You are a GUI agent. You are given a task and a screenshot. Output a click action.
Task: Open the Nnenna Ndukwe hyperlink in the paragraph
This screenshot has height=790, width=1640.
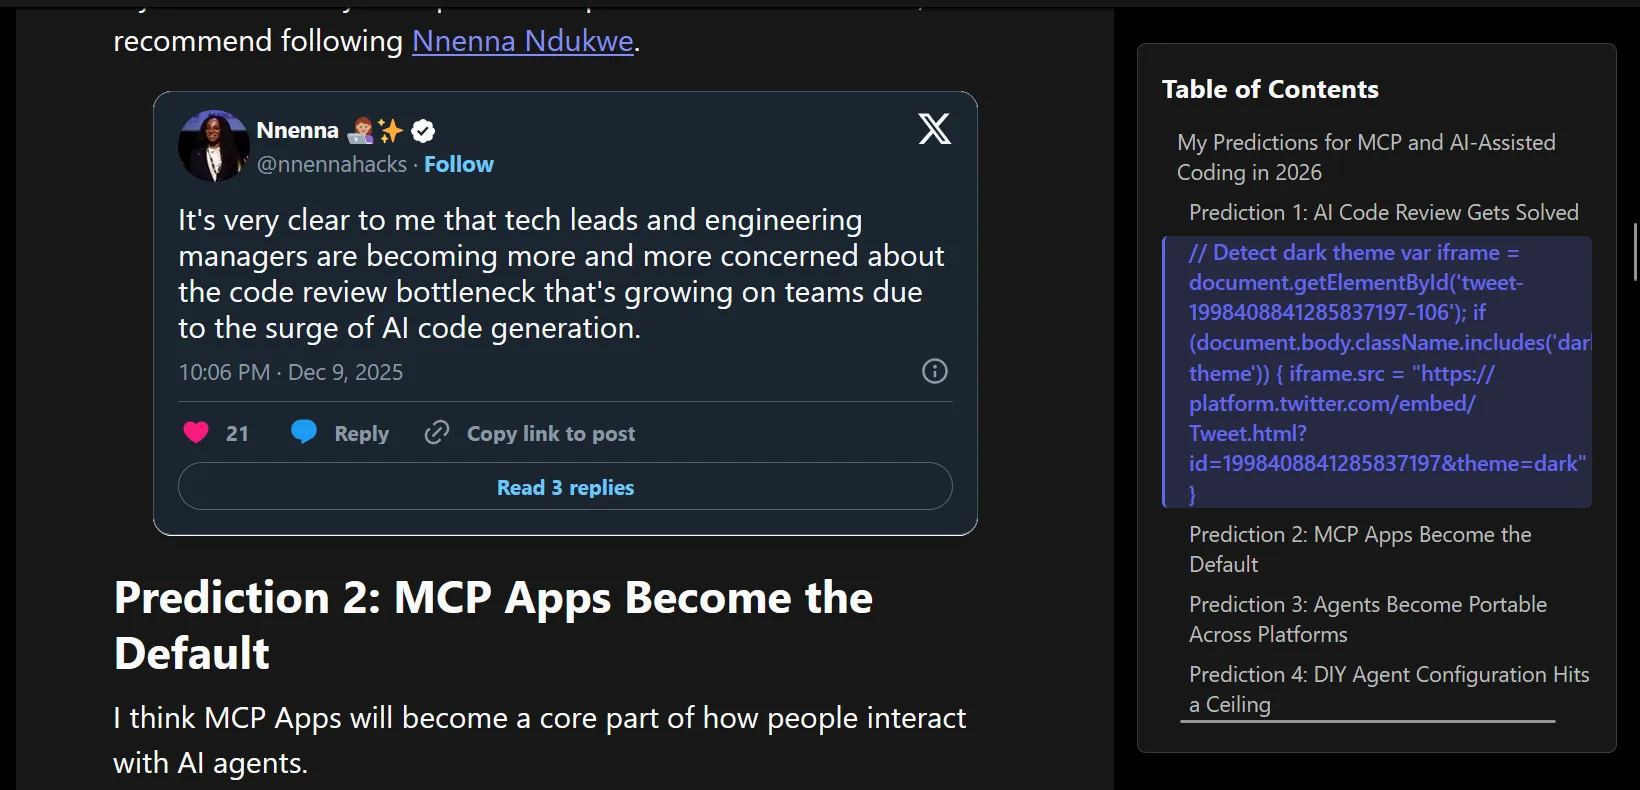click(522, 41)
